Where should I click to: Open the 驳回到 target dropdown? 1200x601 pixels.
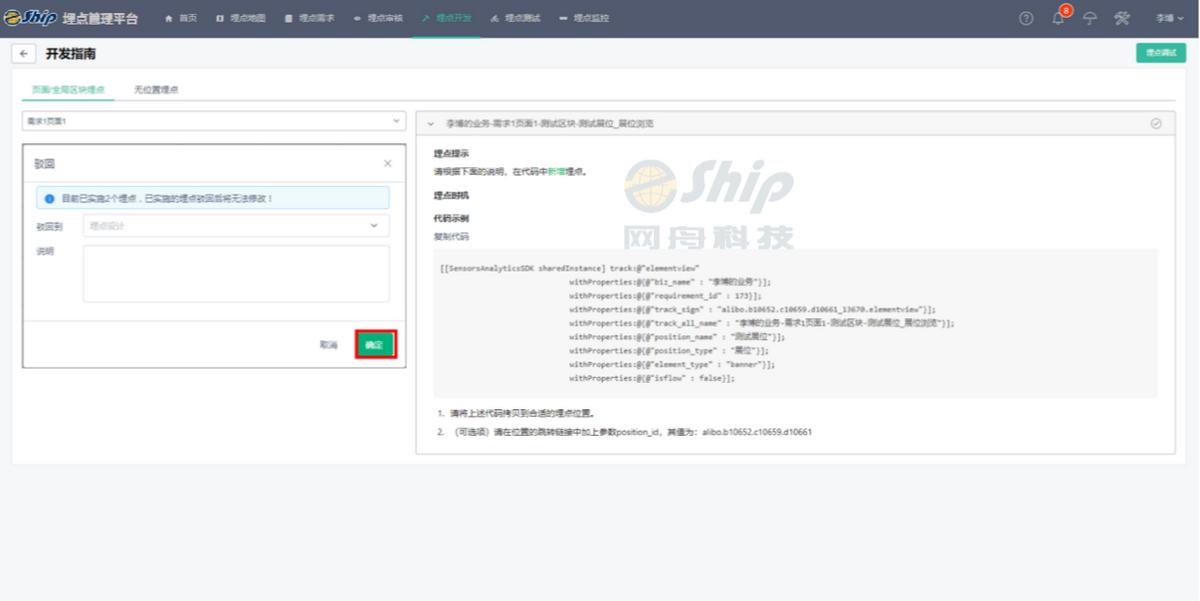point(236,226)
